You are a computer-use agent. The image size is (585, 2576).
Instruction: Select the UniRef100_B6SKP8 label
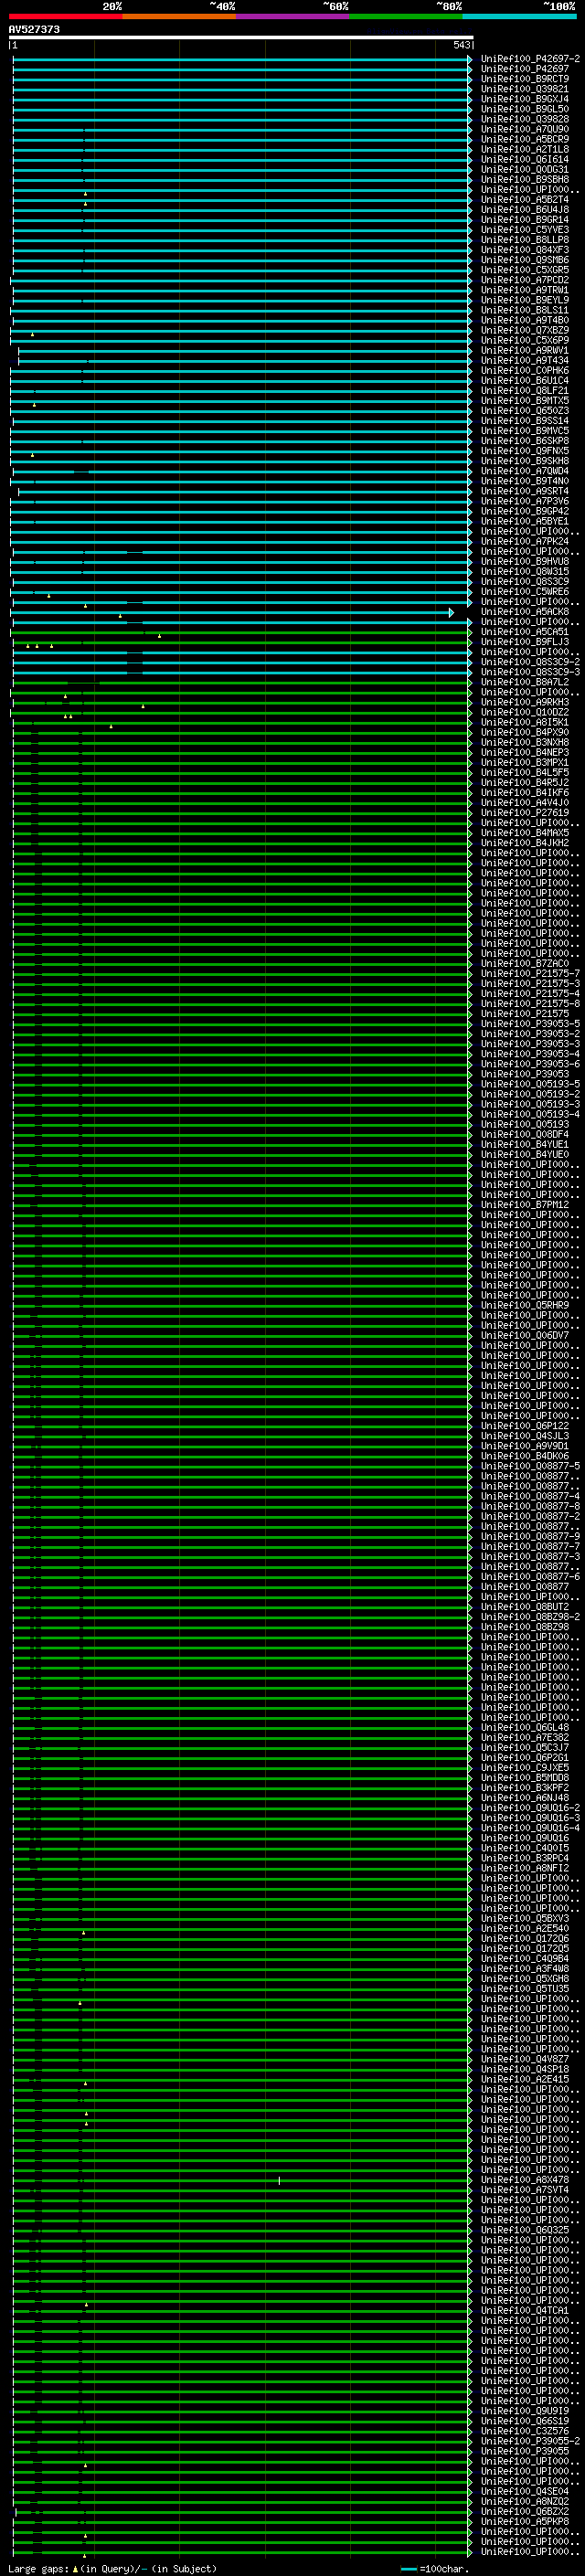525,441
